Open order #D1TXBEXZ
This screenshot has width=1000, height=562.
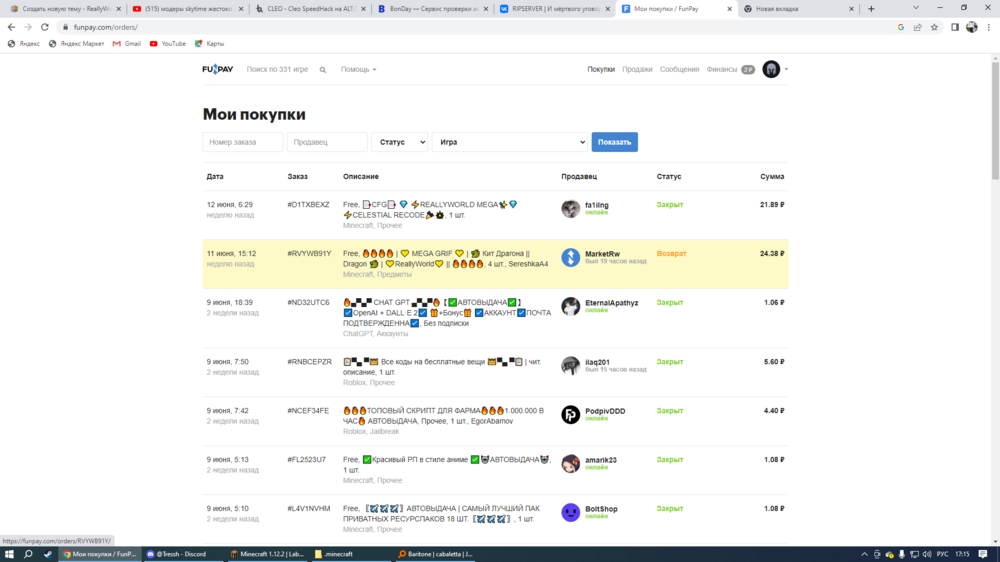[x=309, y=205]
